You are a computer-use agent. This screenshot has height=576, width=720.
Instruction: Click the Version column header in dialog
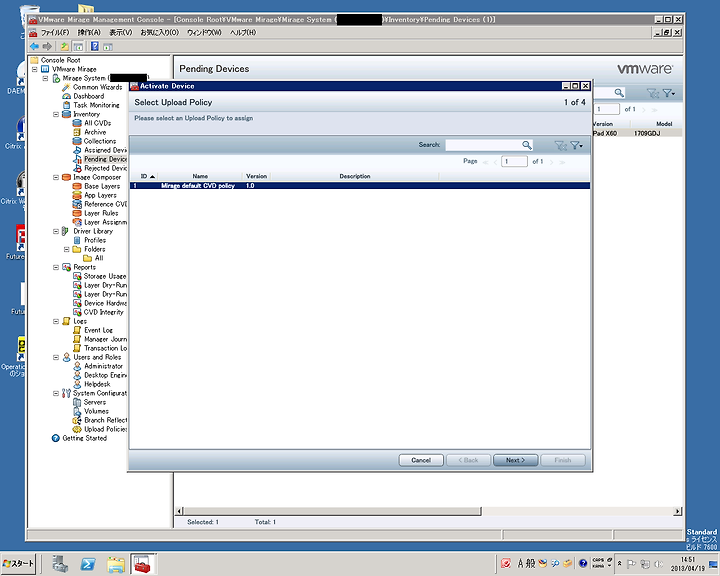[256, 176]
